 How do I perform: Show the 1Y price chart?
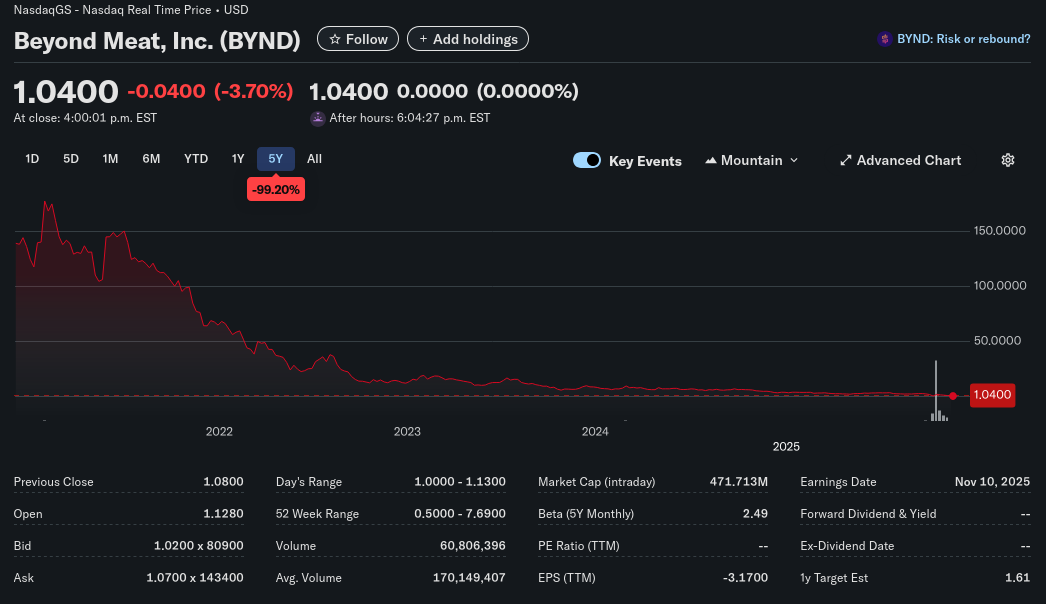(238, 159)
